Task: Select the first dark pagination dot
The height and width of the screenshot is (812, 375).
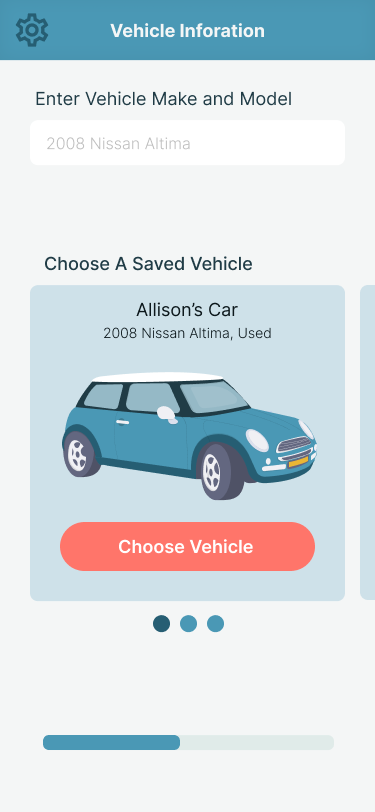Action: point(161,624)
